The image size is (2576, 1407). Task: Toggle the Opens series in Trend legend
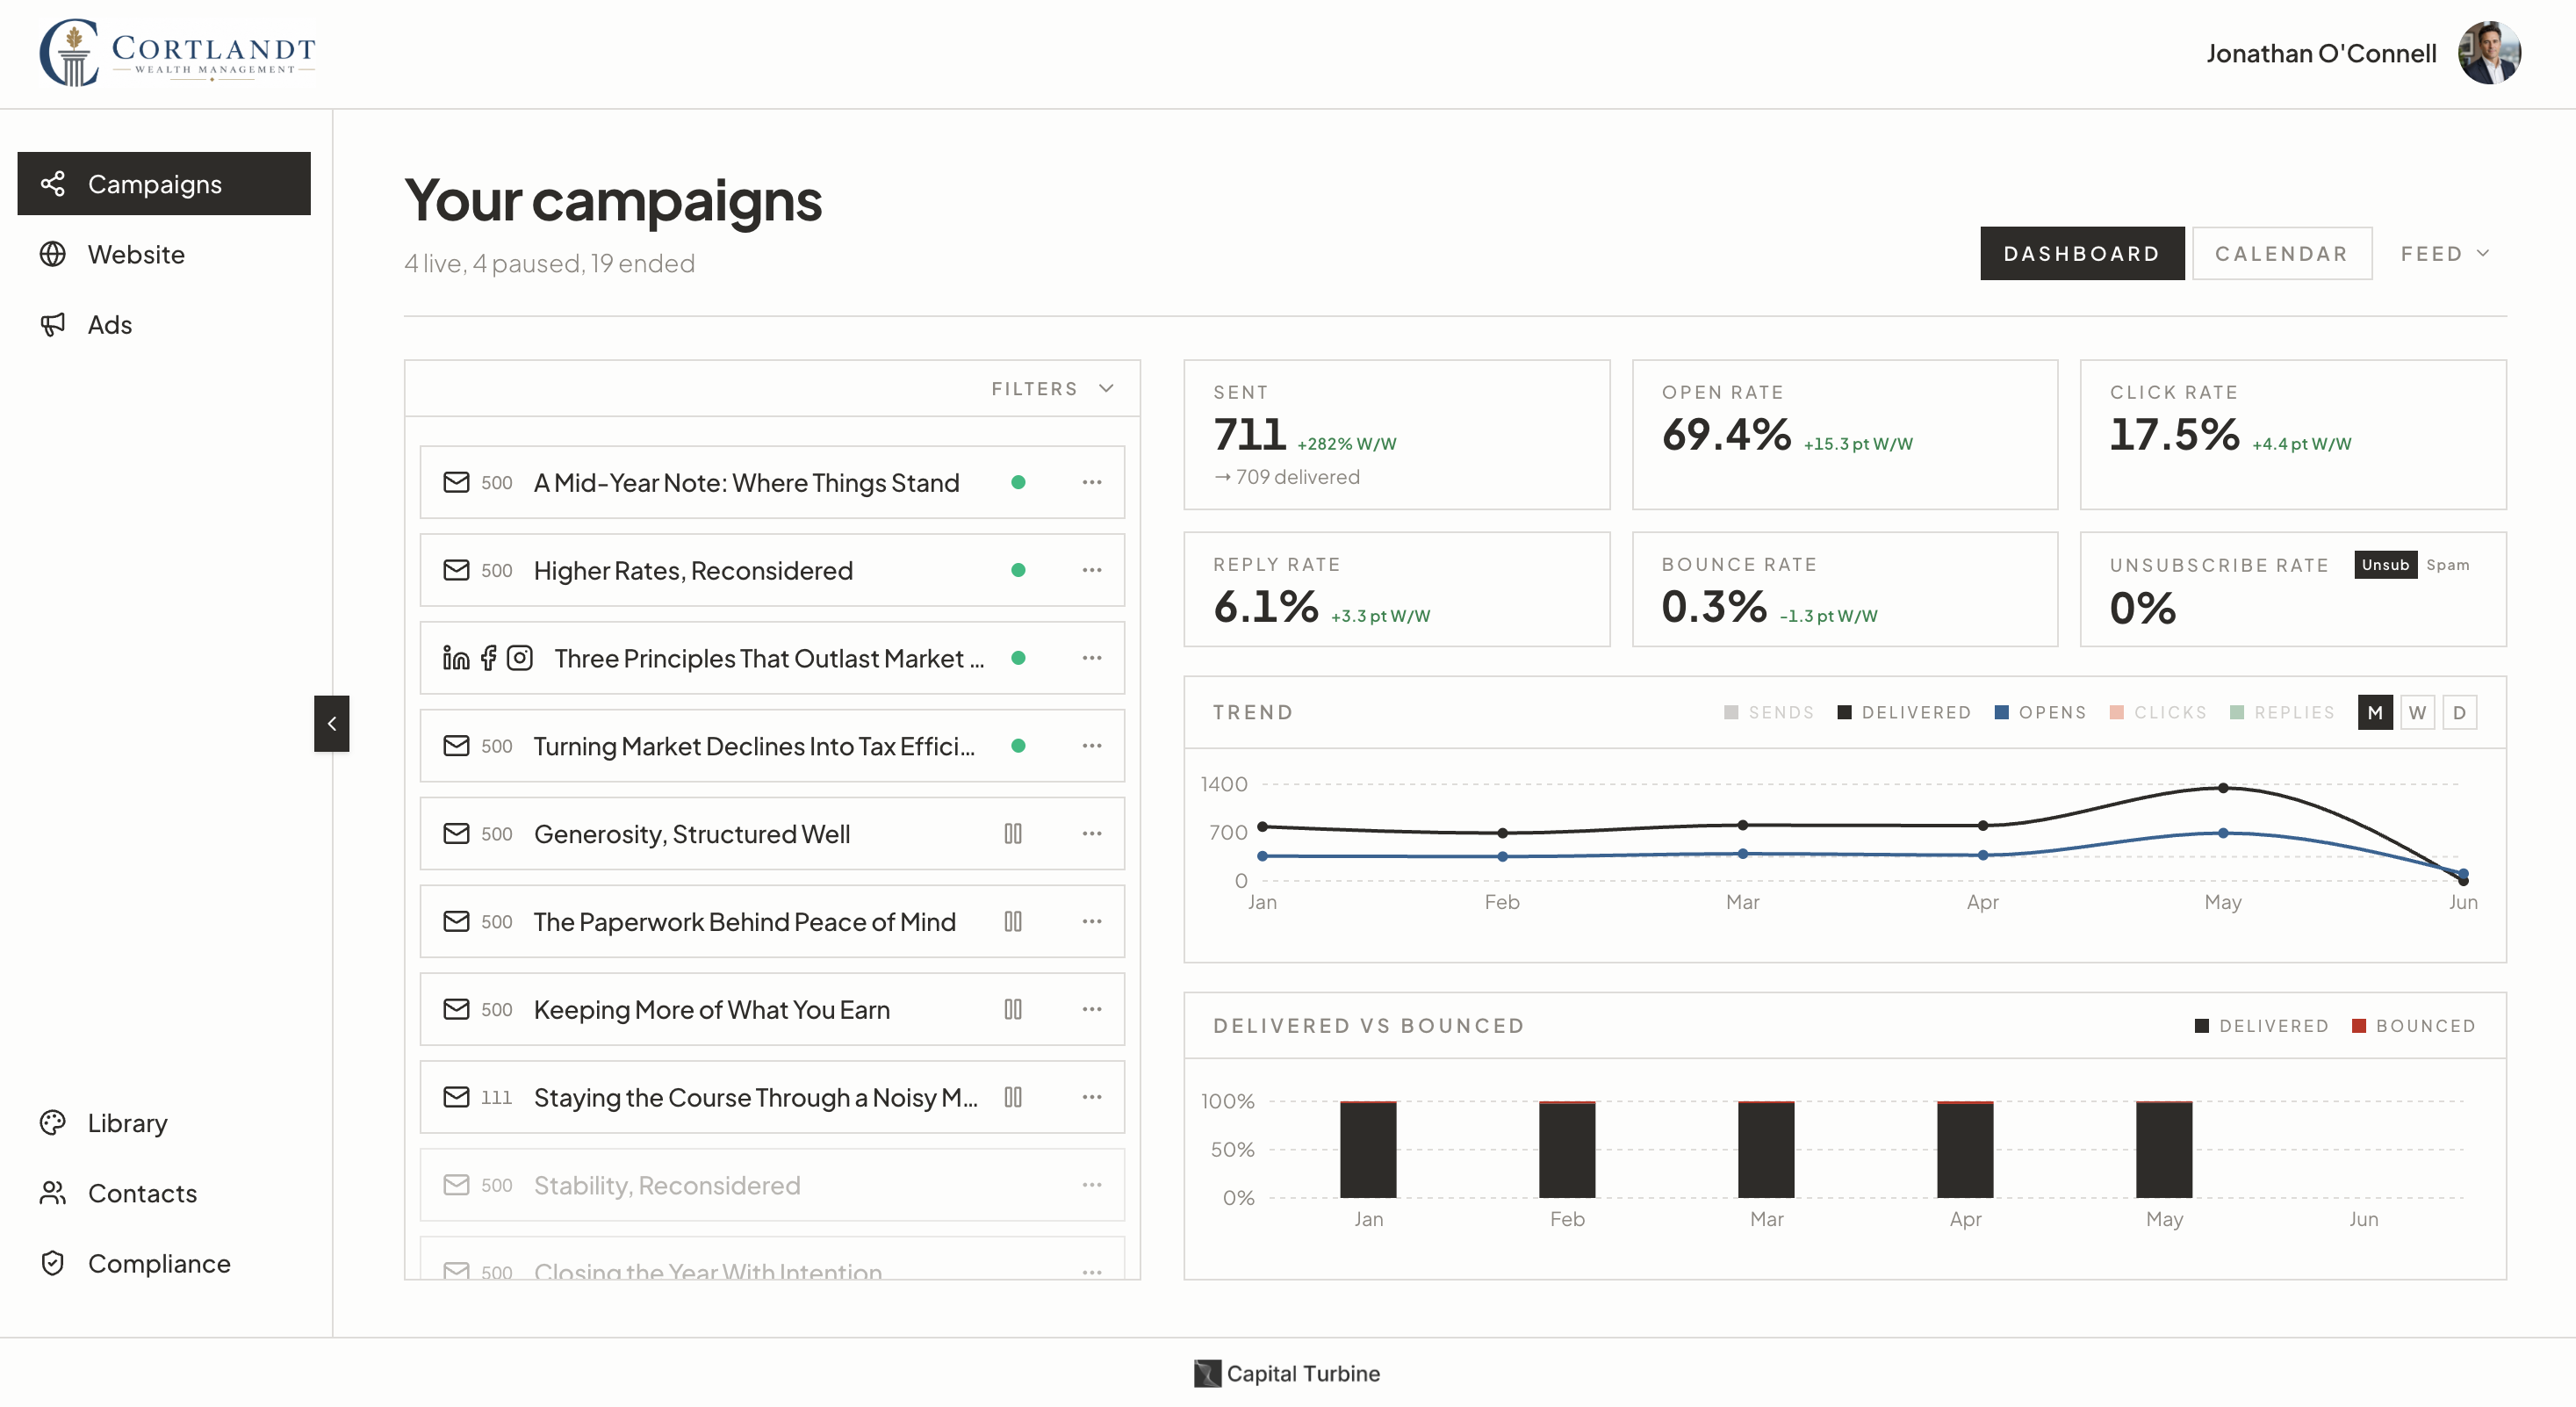pyautogui.click(x=2040, y=712)
